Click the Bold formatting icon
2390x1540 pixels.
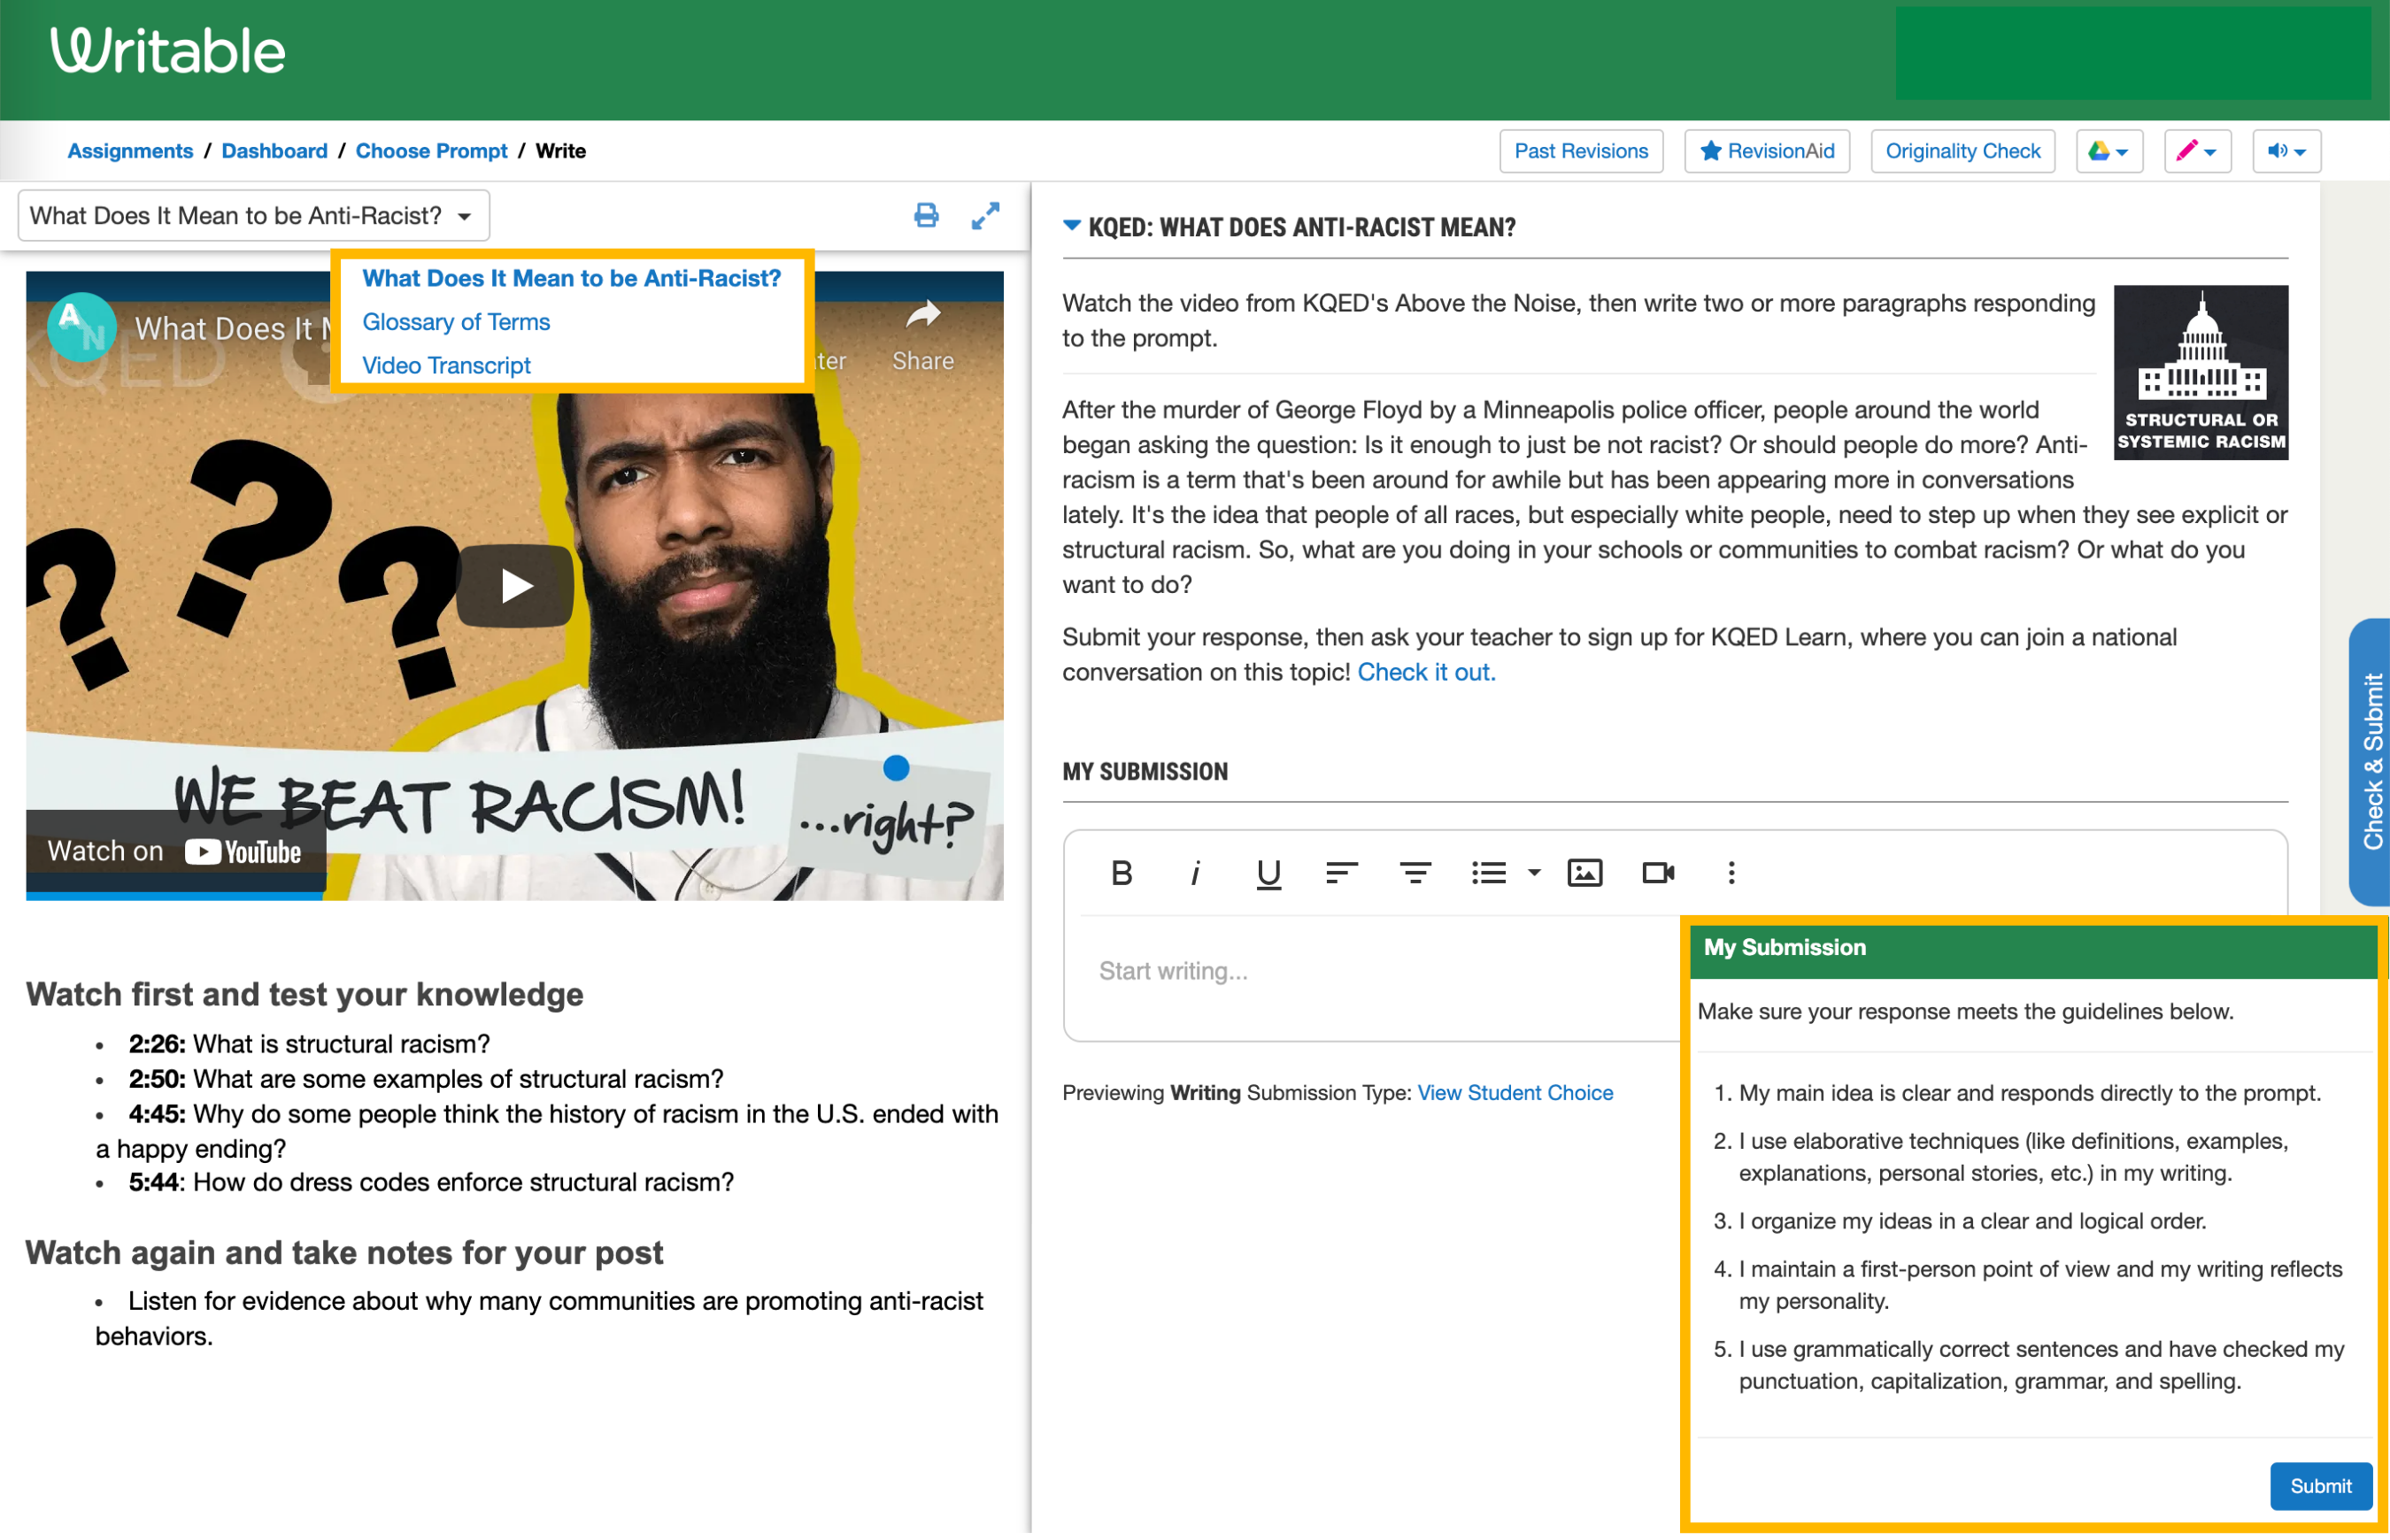click(x=1121, y=874)
